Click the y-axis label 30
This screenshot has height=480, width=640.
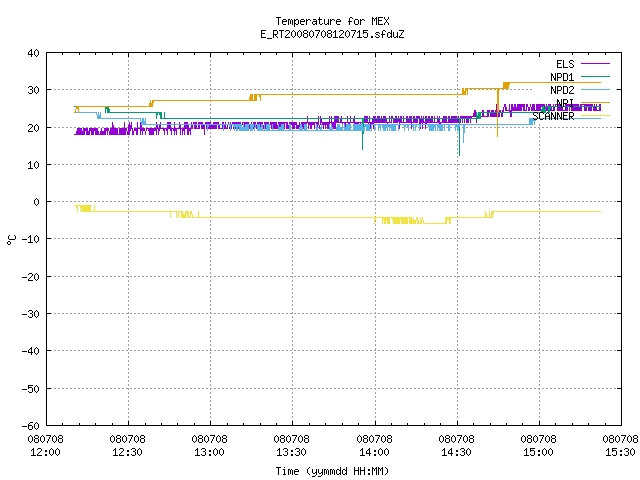(x=33, y=90)
